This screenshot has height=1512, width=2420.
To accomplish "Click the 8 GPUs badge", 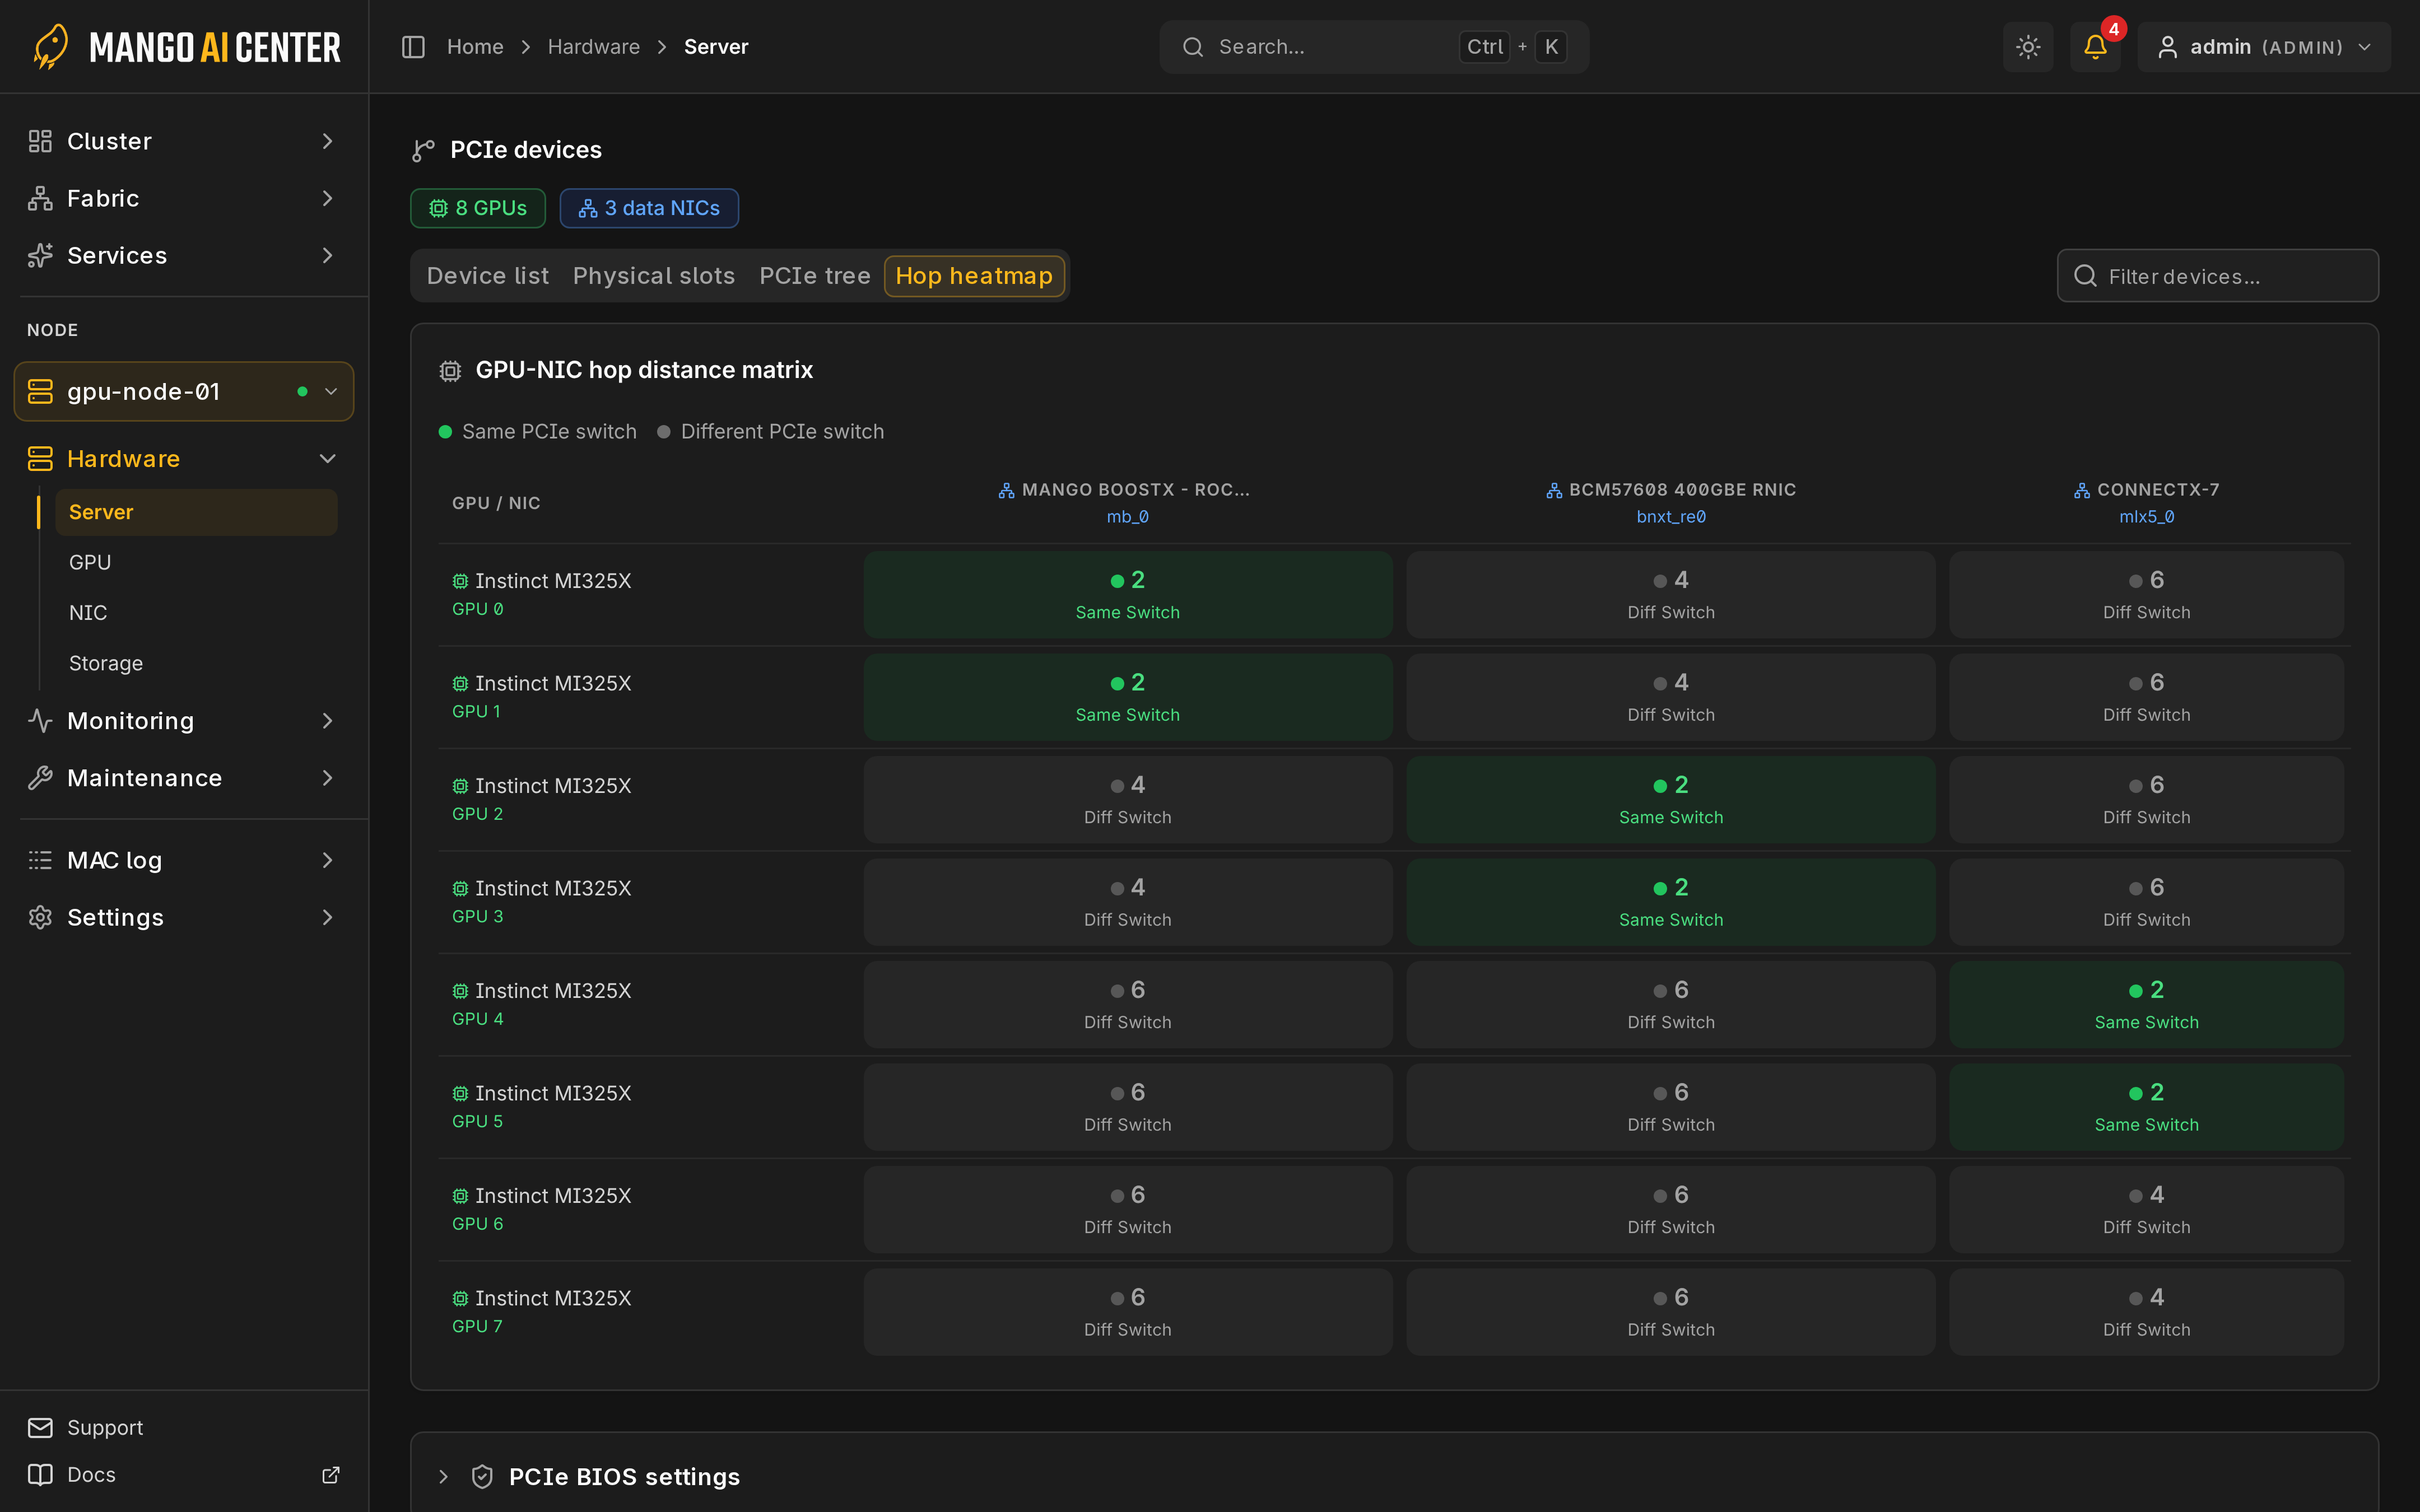I will pyautogui.click(x=478, y=208).
